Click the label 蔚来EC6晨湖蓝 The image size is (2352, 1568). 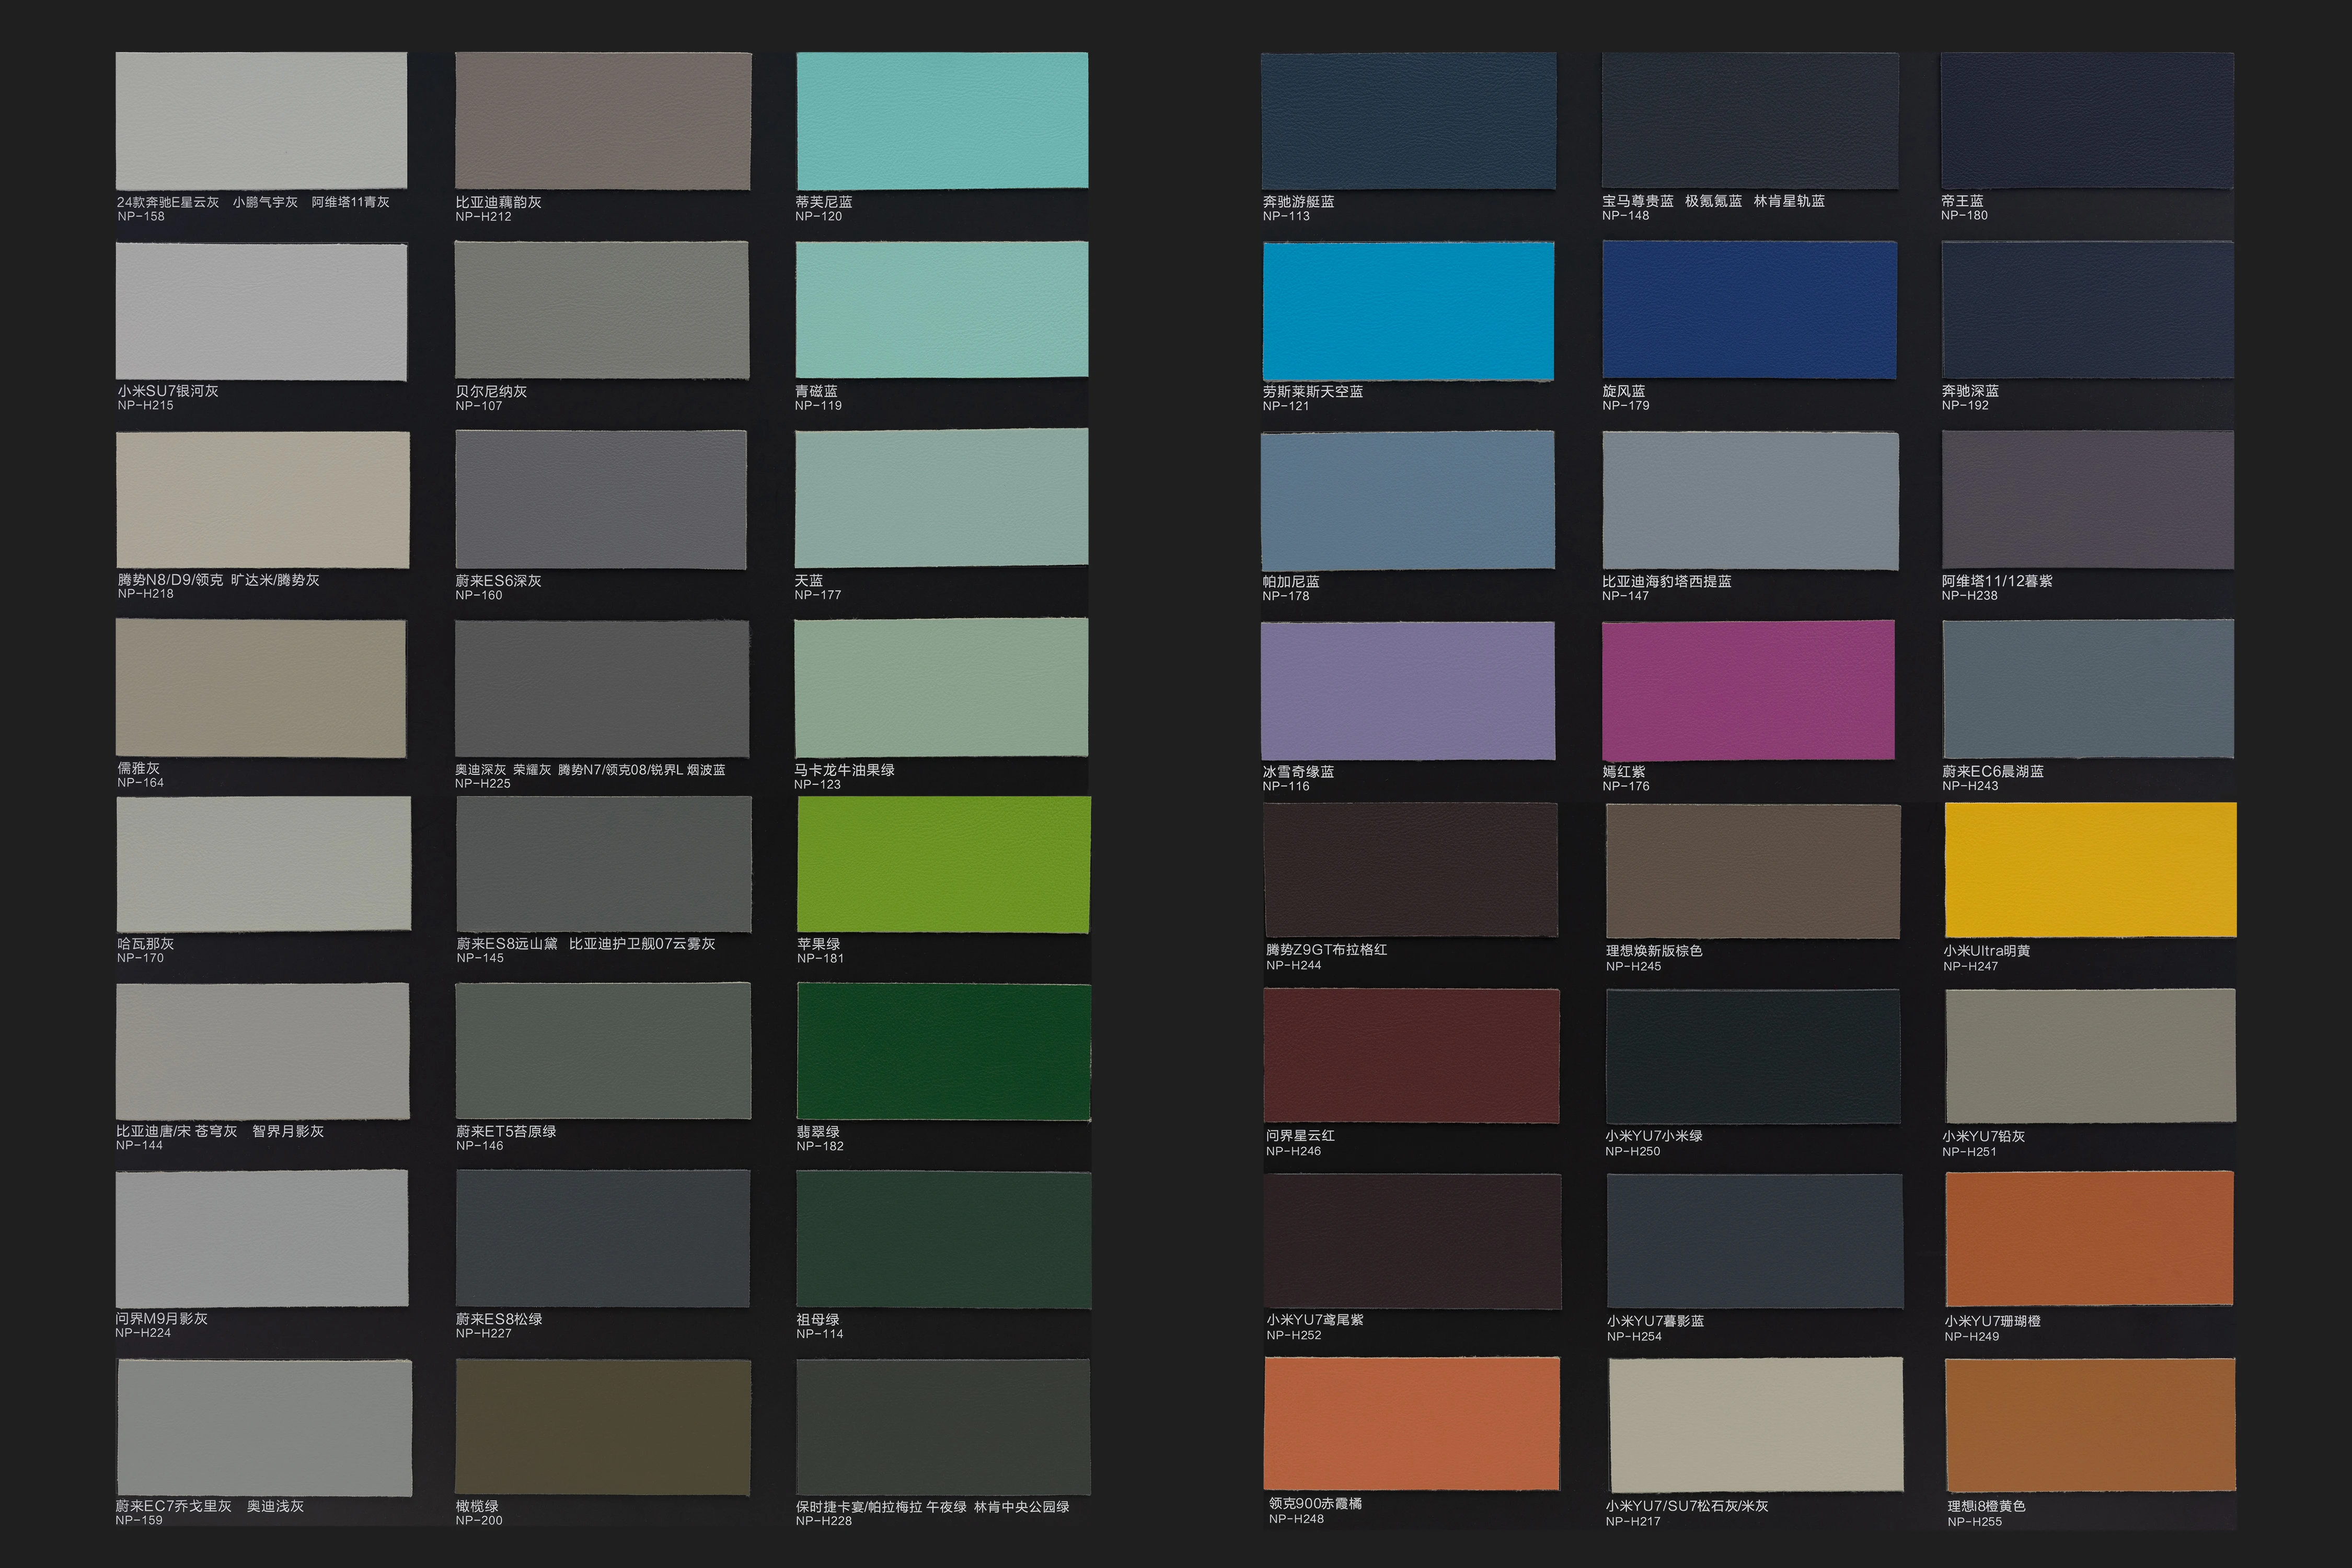[1993, 771]
